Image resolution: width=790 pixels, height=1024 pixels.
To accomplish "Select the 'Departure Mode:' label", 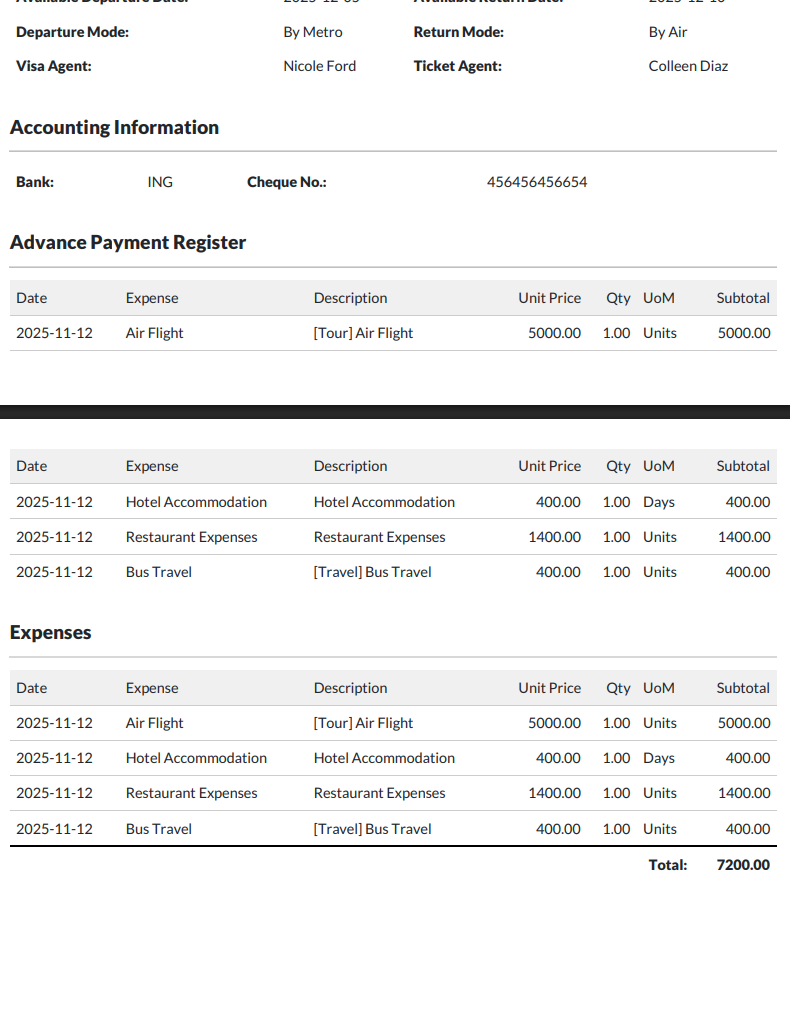I will [x=72, y=32].
